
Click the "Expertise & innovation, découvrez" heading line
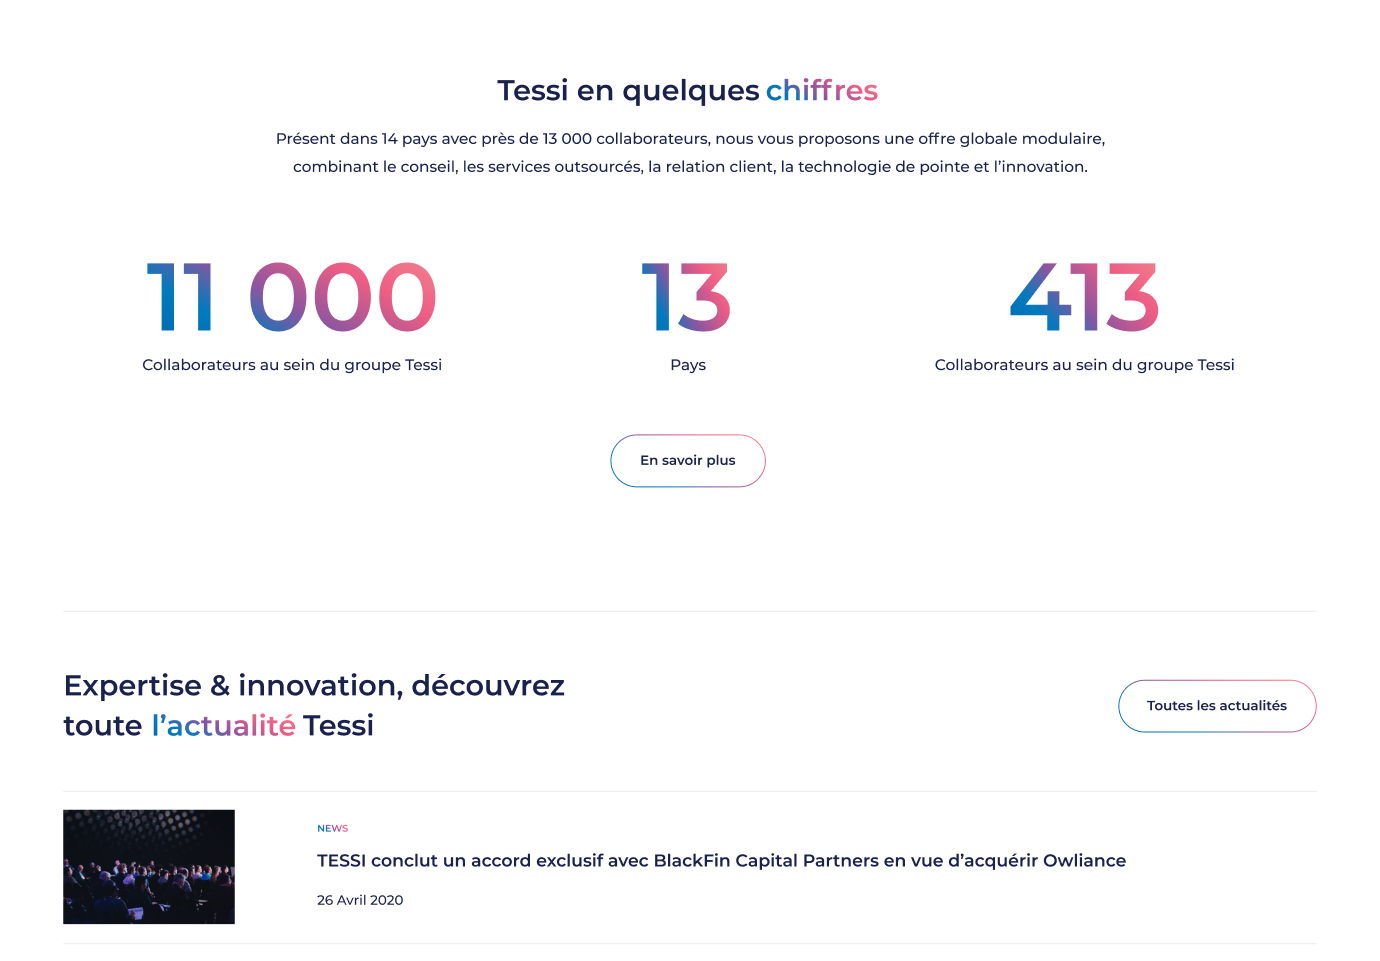[314, 686]
